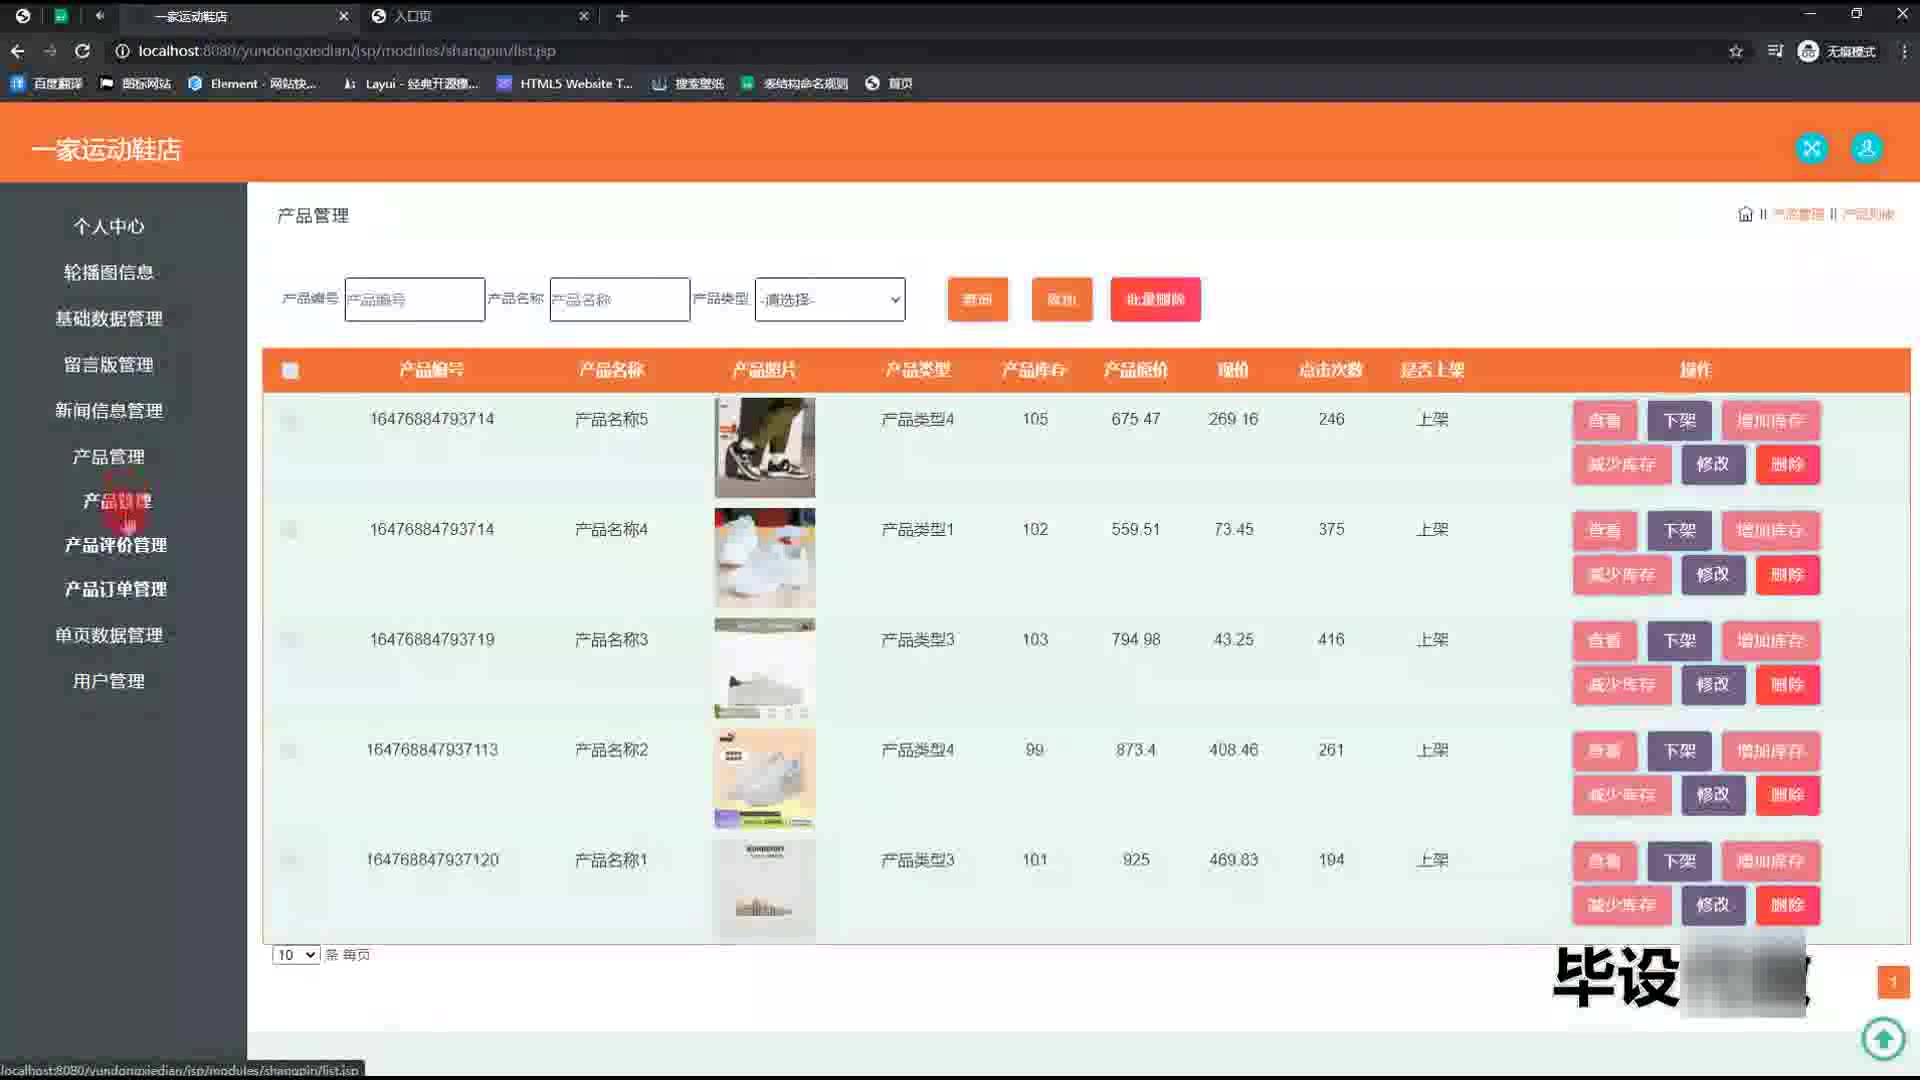Click 查看 for 产品名称5
Screen dimensions: 1920x1080
pyautogui.click(x=1604, y=421)
